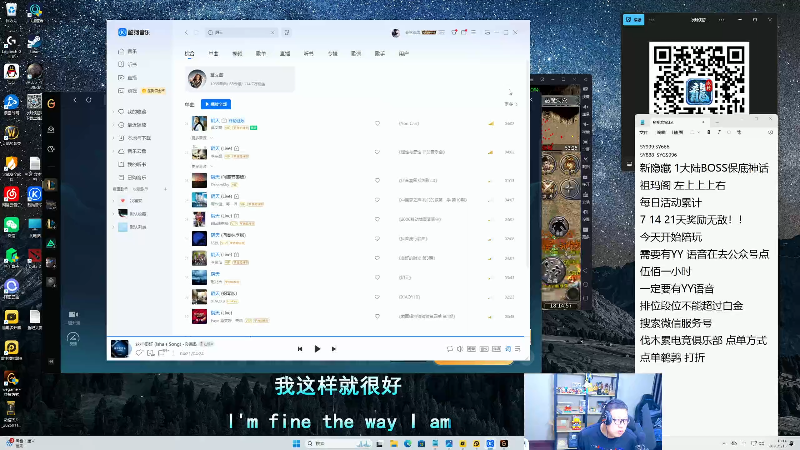Open the Kugou main menu icon
Screen dimensions: 800x450
click(x=473, y=32)
